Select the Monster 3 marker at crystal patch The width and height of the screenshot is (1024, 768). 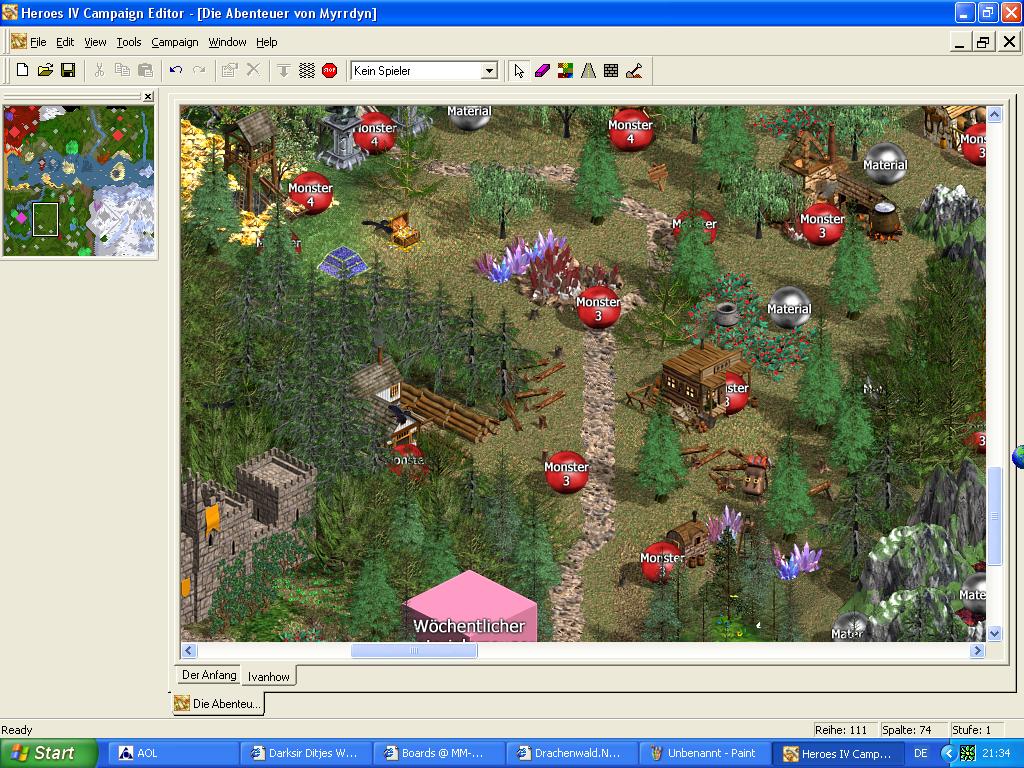(x=598, y=308)
